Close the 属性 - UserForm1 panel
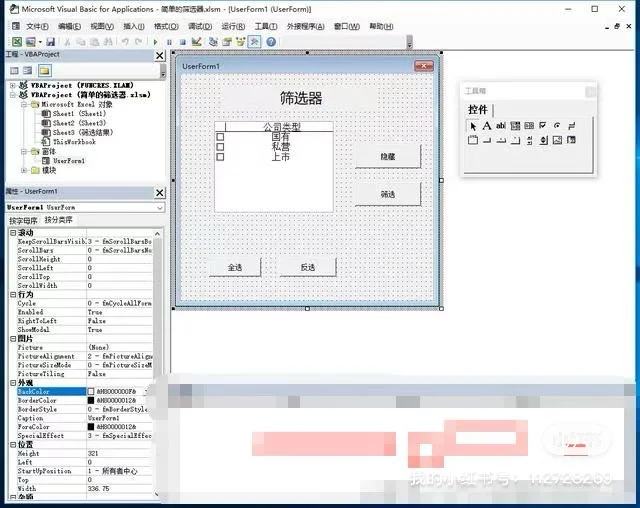The height and width of the screenshot is (508, 640). coord(160,193)
